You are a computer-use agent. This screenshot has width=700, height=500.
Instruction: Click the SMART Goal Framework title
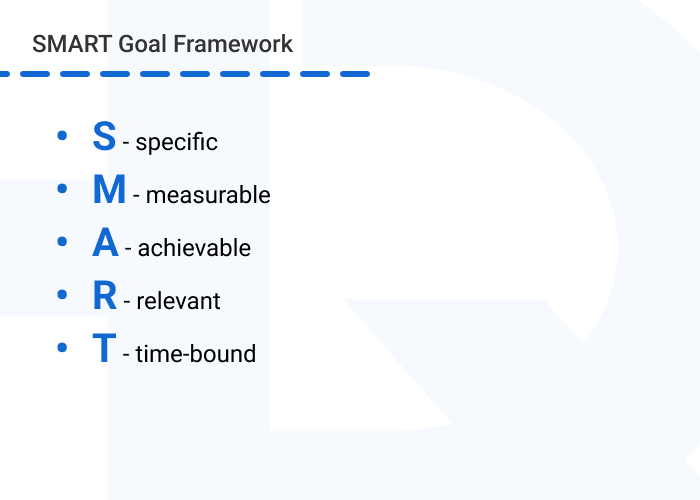point(162,44)
